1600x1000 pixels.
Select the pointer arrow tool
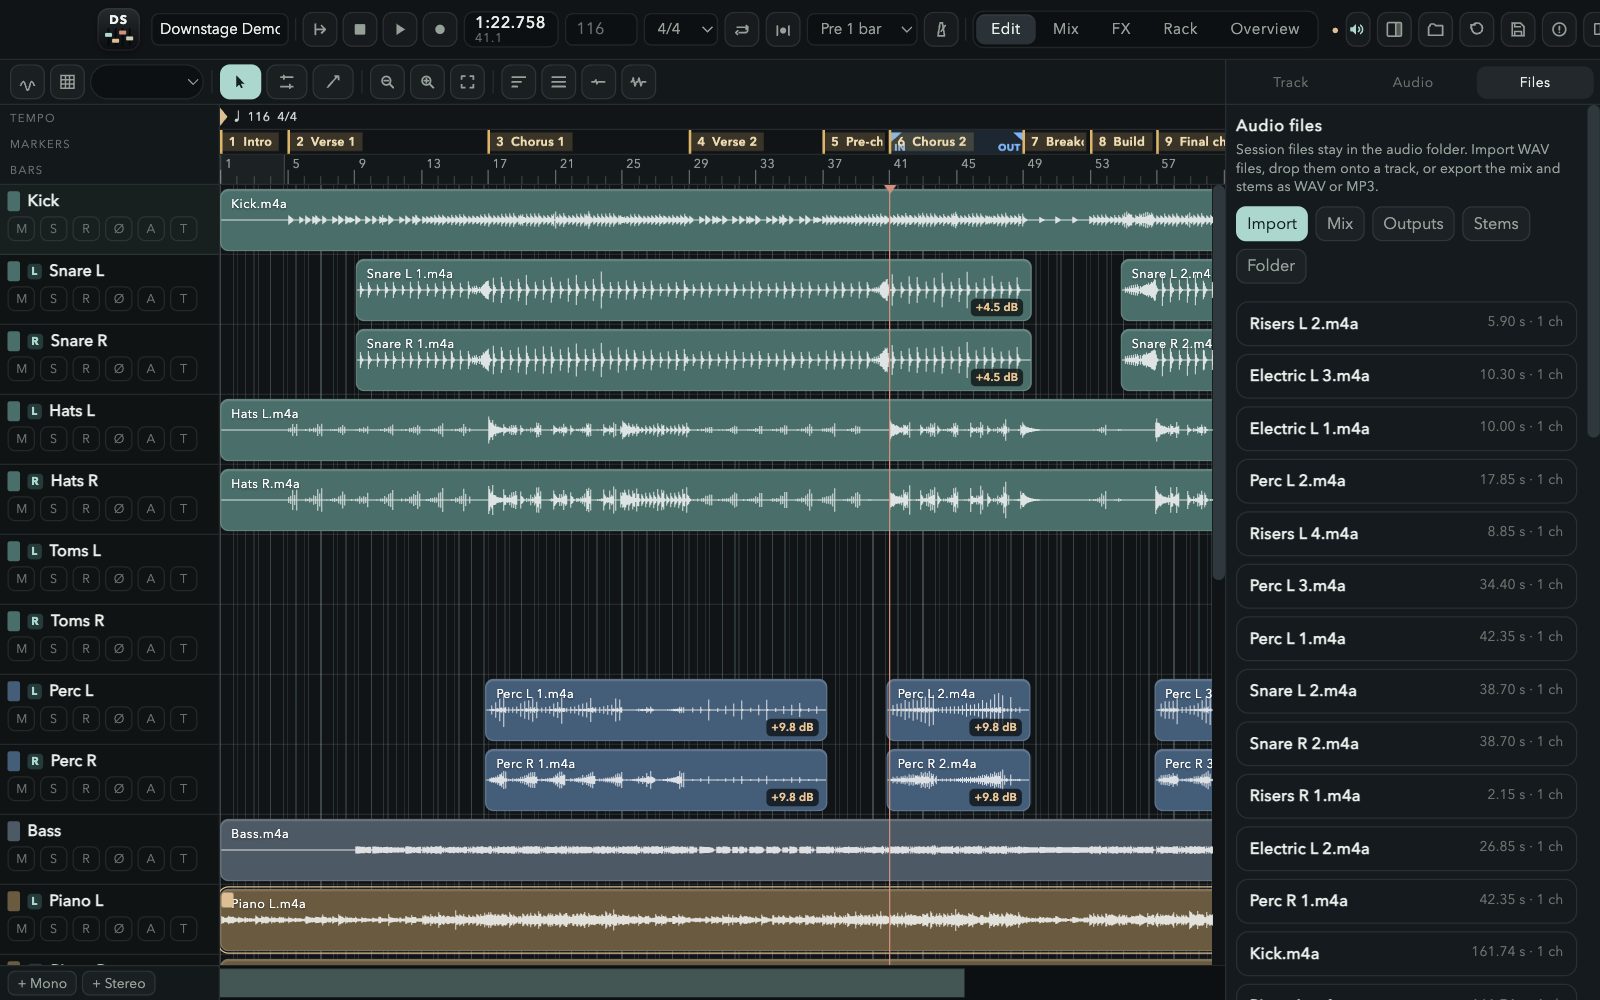point(240,82)
